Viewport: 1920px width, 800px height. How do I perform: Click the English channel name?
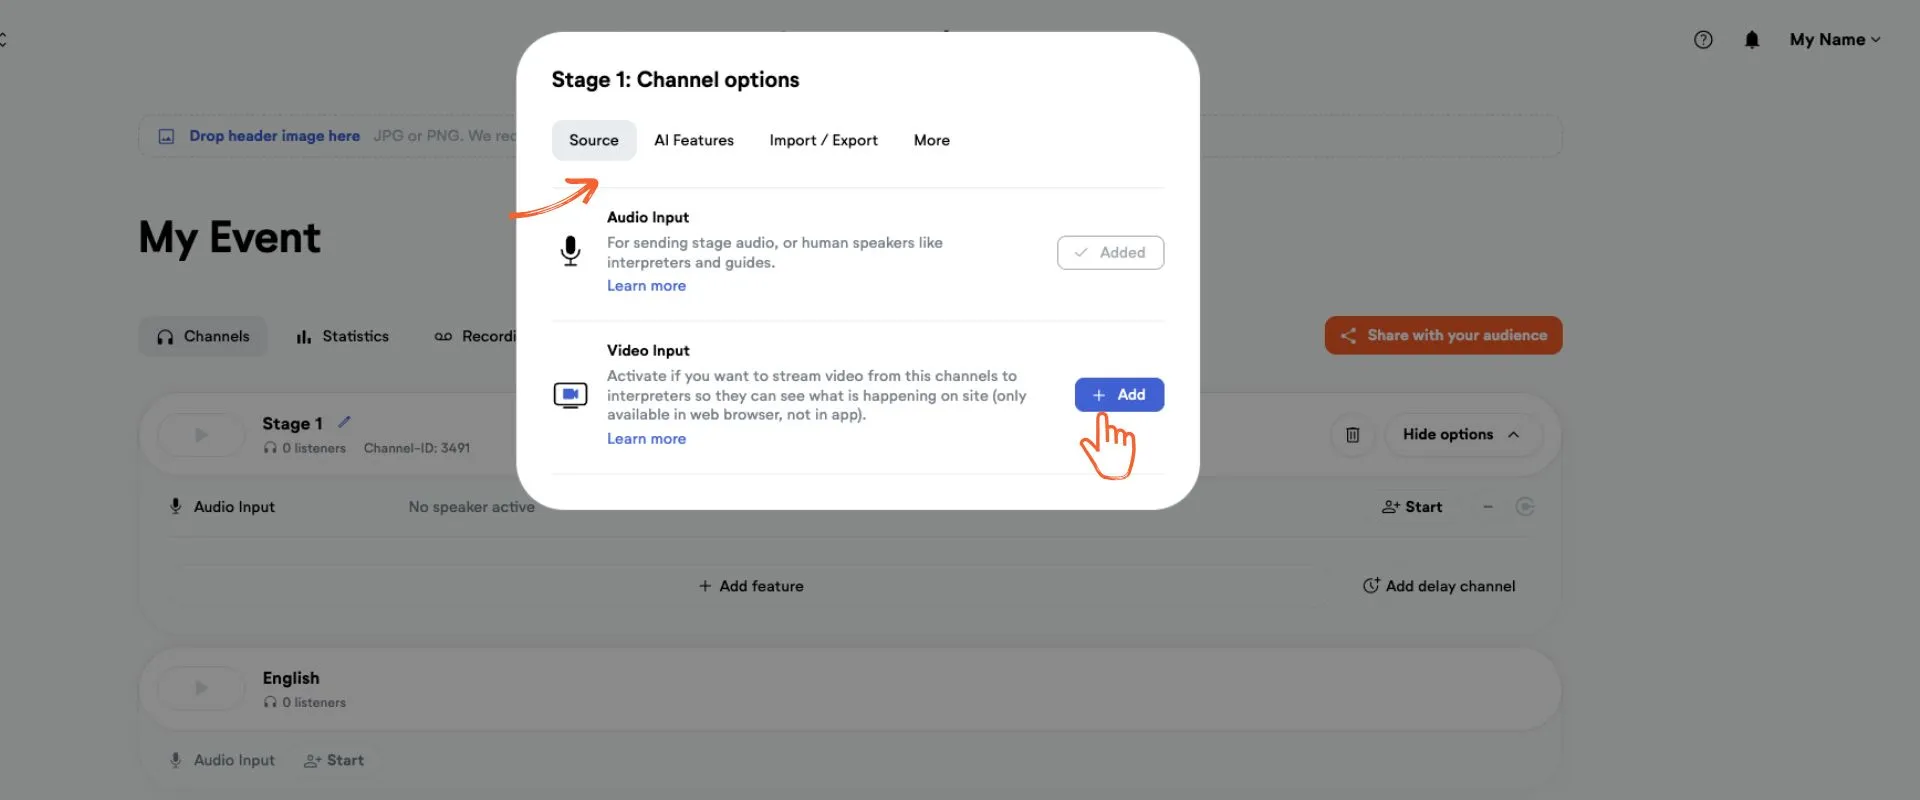click(291, 678)
